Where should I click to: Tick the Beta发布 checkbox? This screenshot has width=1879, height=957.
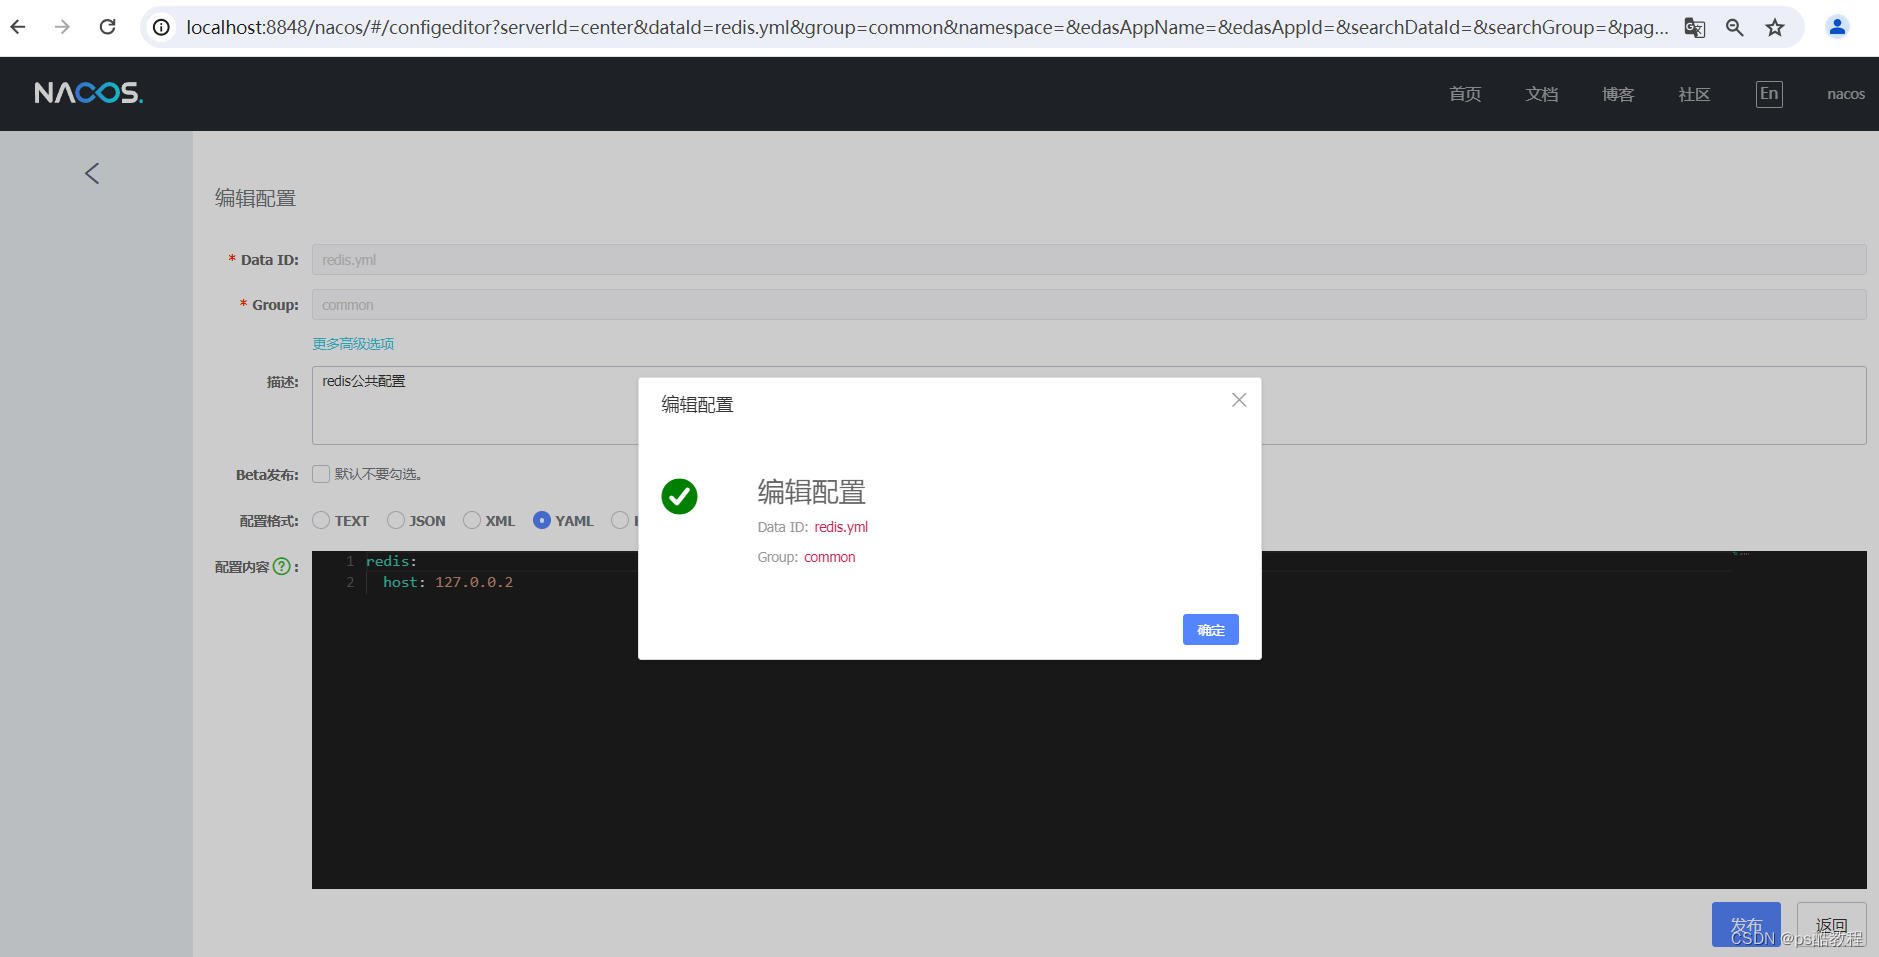pyautogui.click(x=321, y=474)
